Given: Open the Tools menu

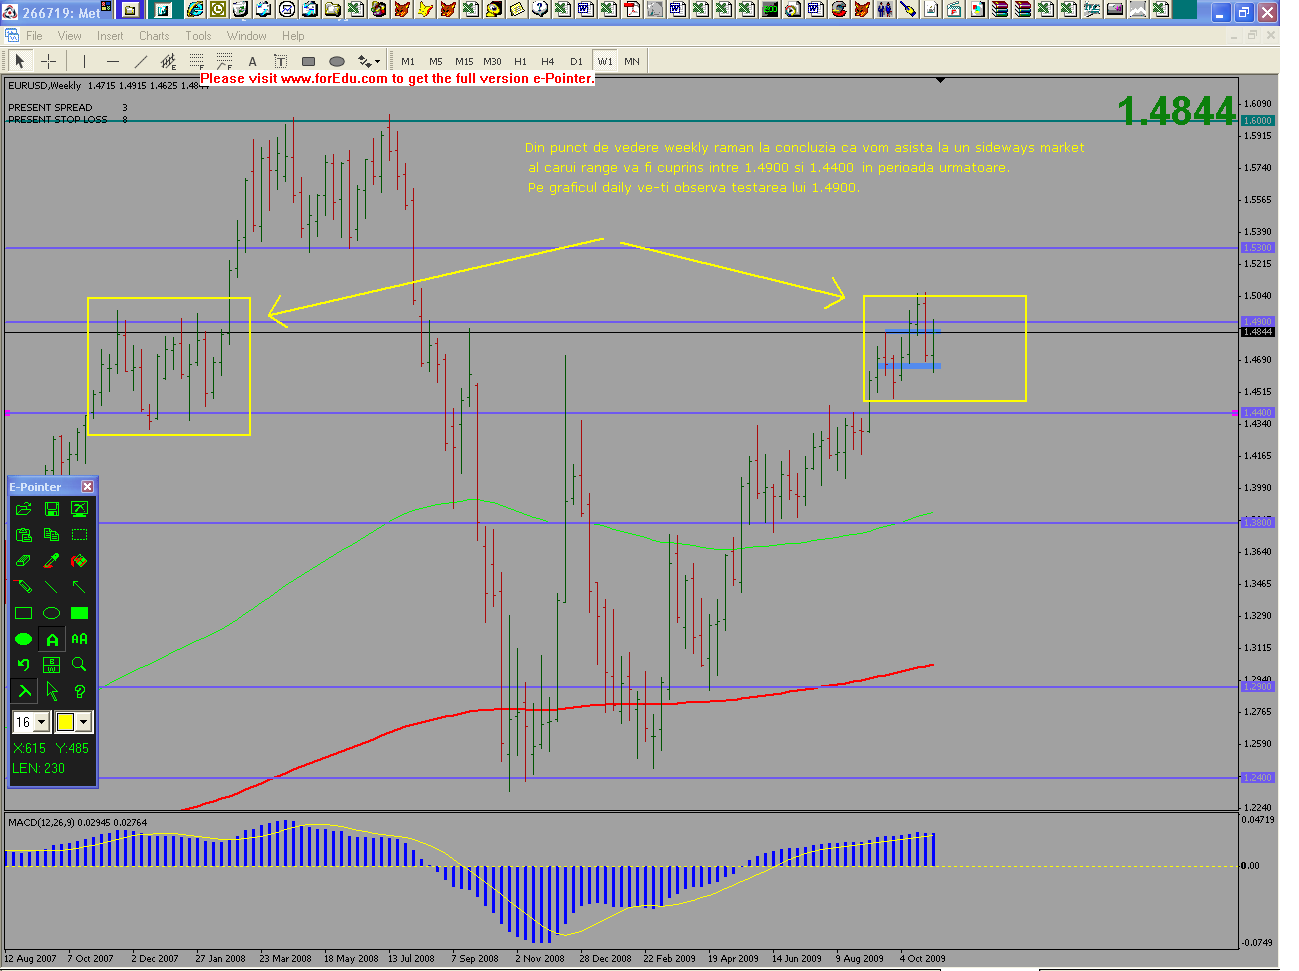Looking at the screenshot, I should tap(198, 36).
